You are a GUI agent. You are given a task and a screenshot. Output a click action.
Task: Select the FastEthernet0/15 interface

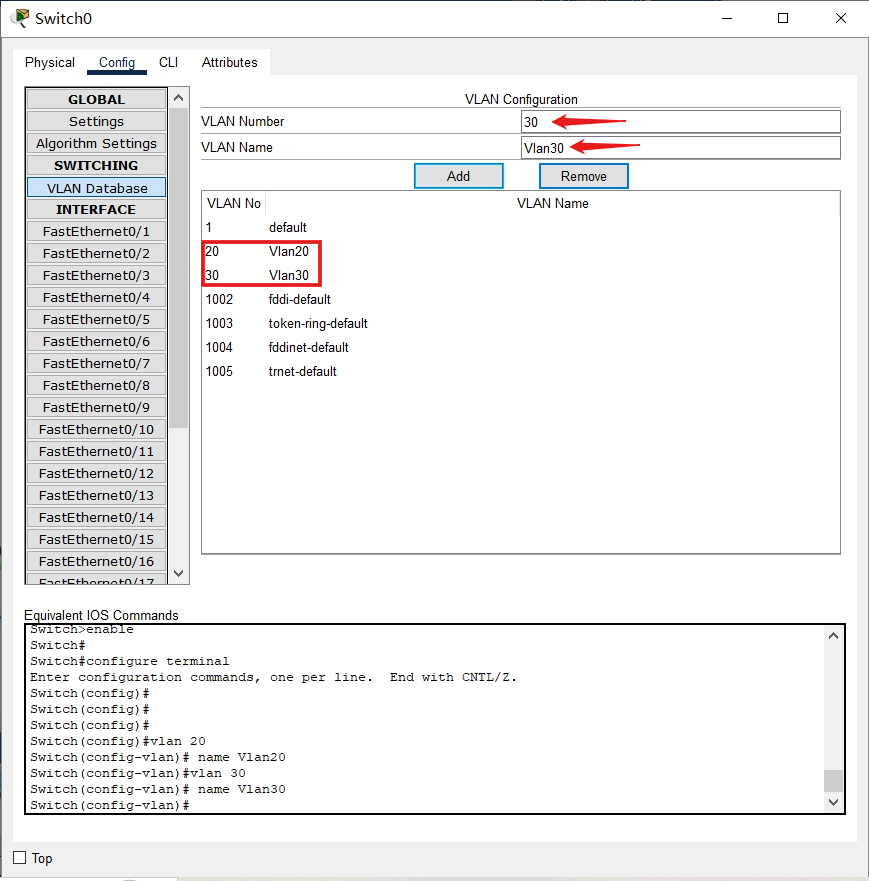click(x=96, y=539)
